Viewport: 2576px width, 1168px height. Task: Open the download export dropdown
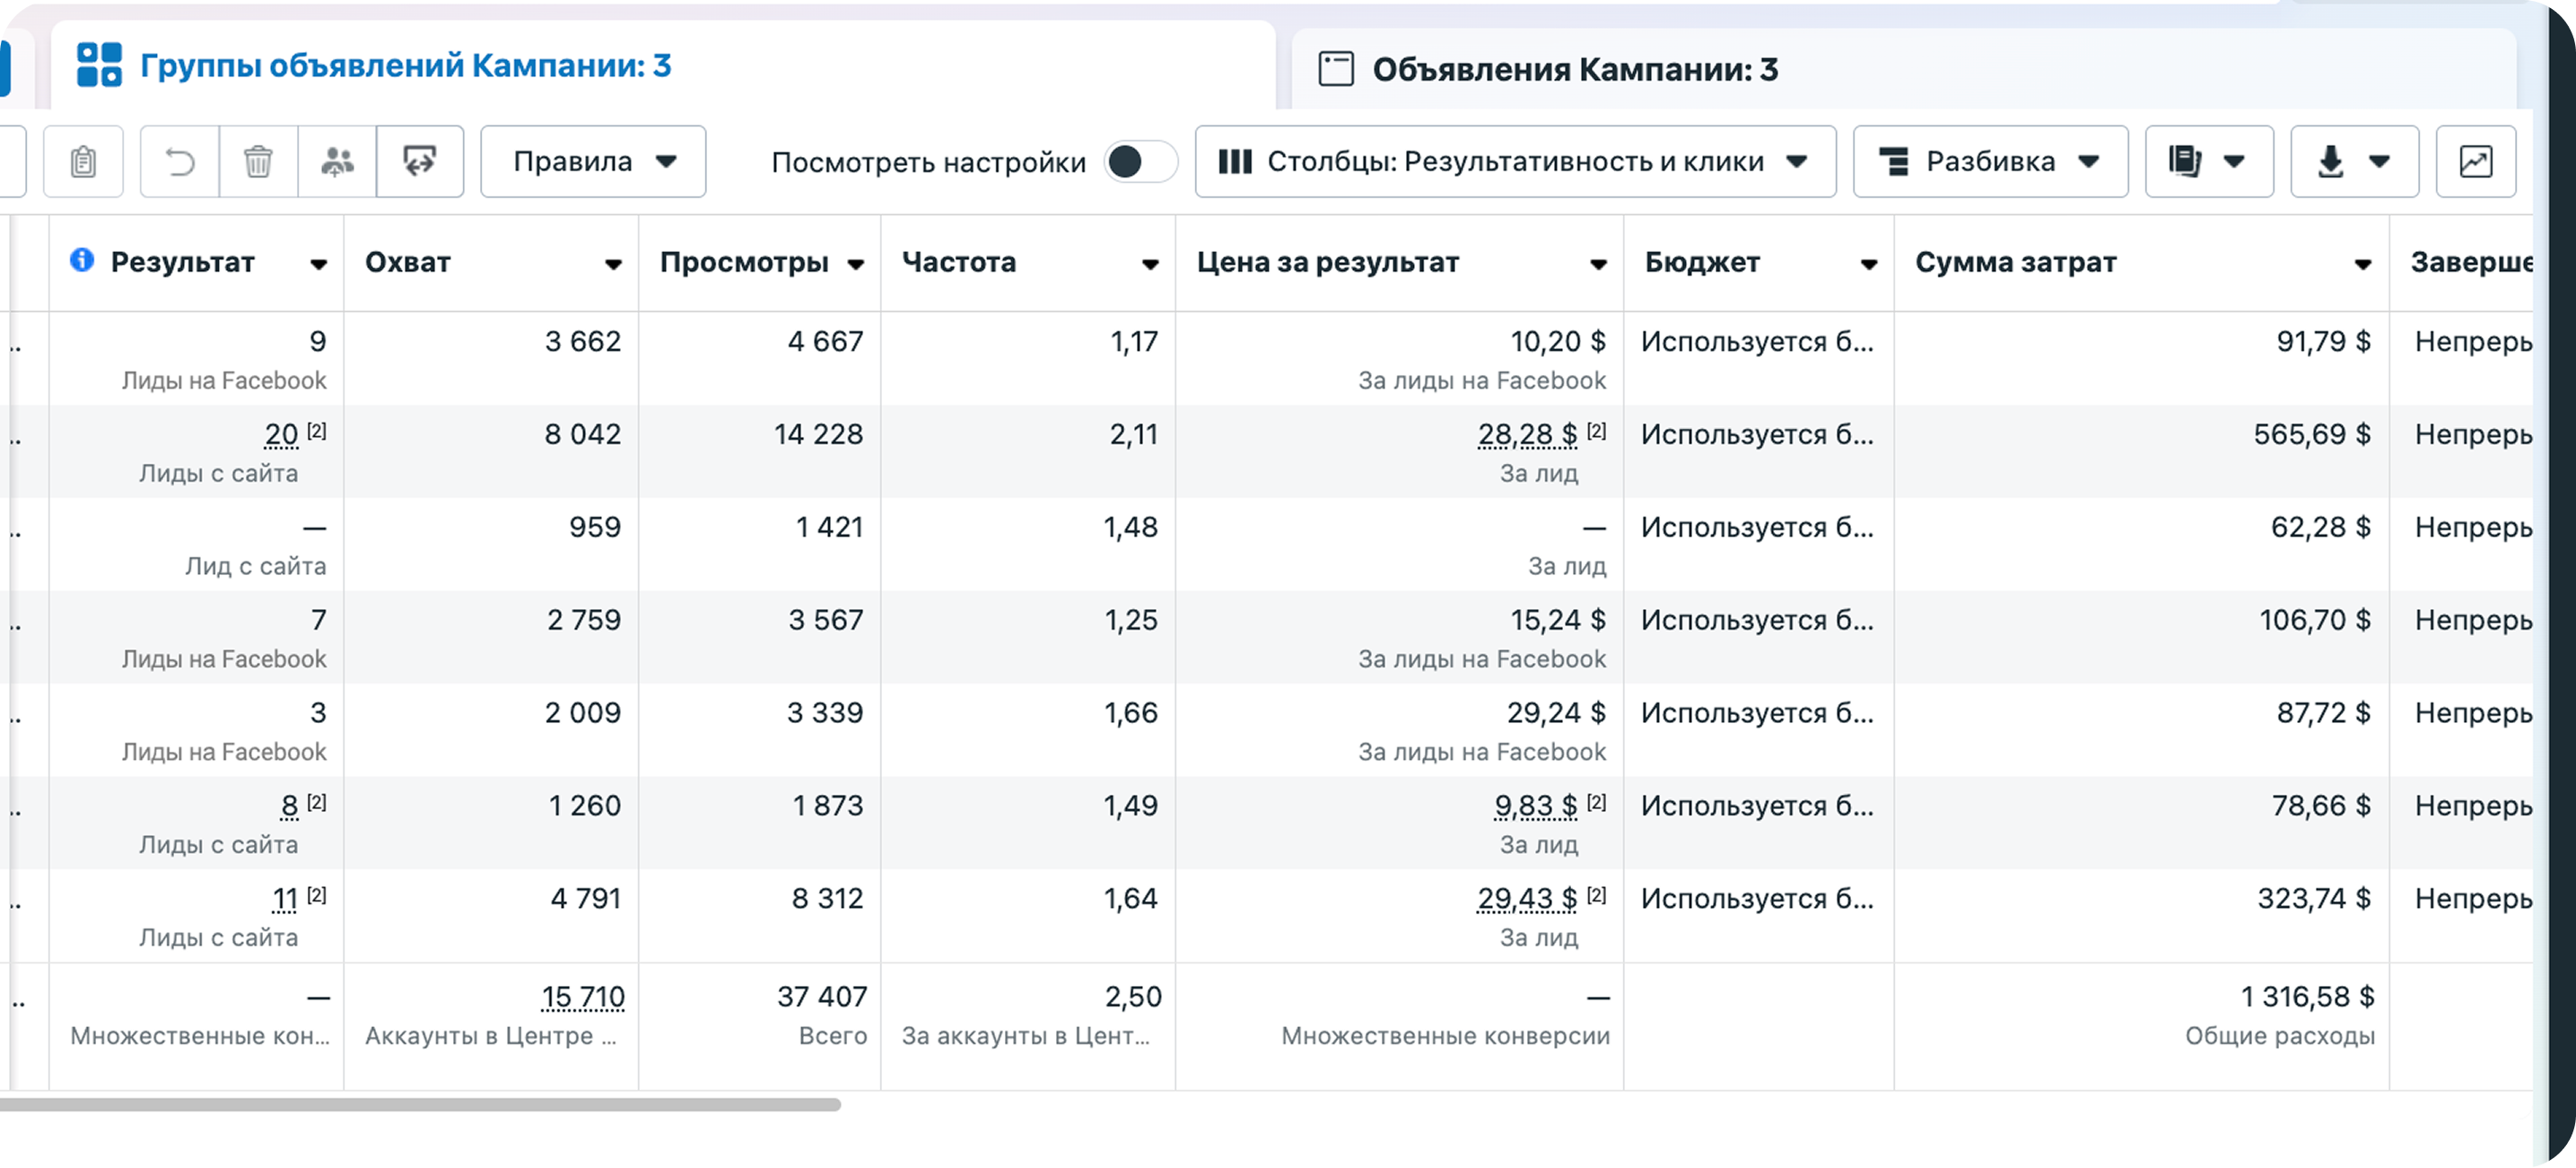(2355, 161)
